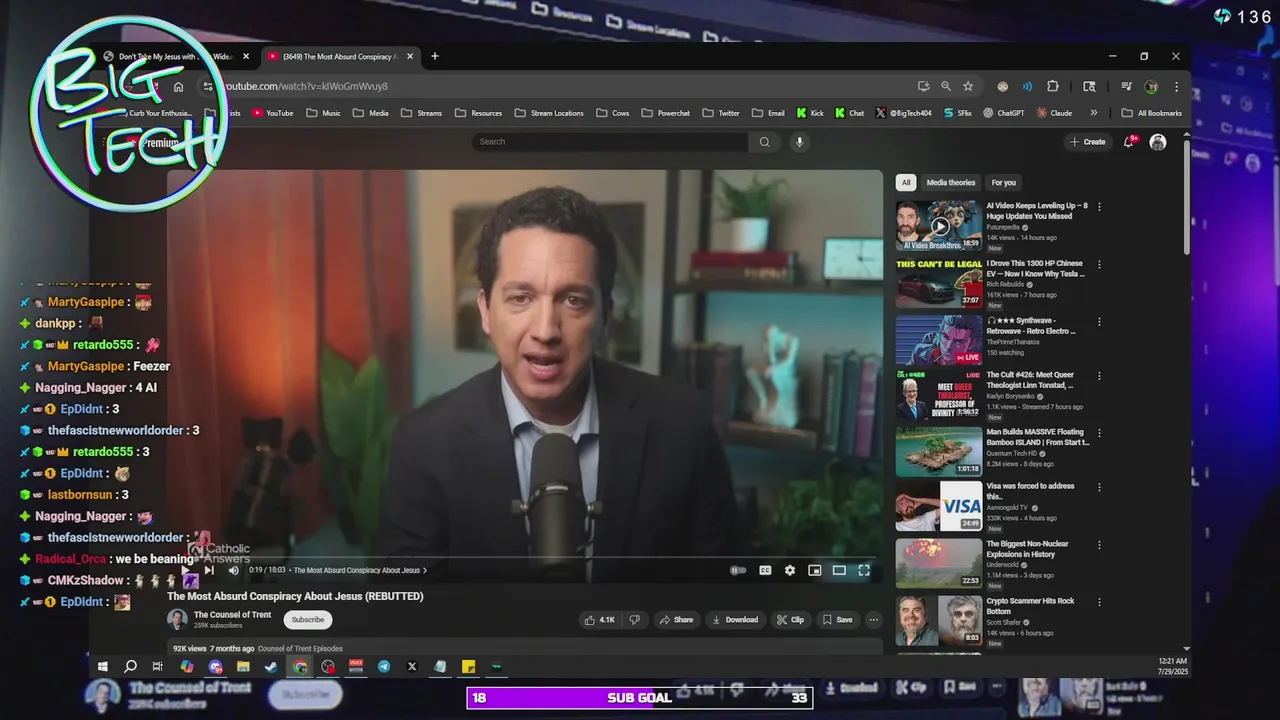Open the Music bookmarks folder

[323, 113]
